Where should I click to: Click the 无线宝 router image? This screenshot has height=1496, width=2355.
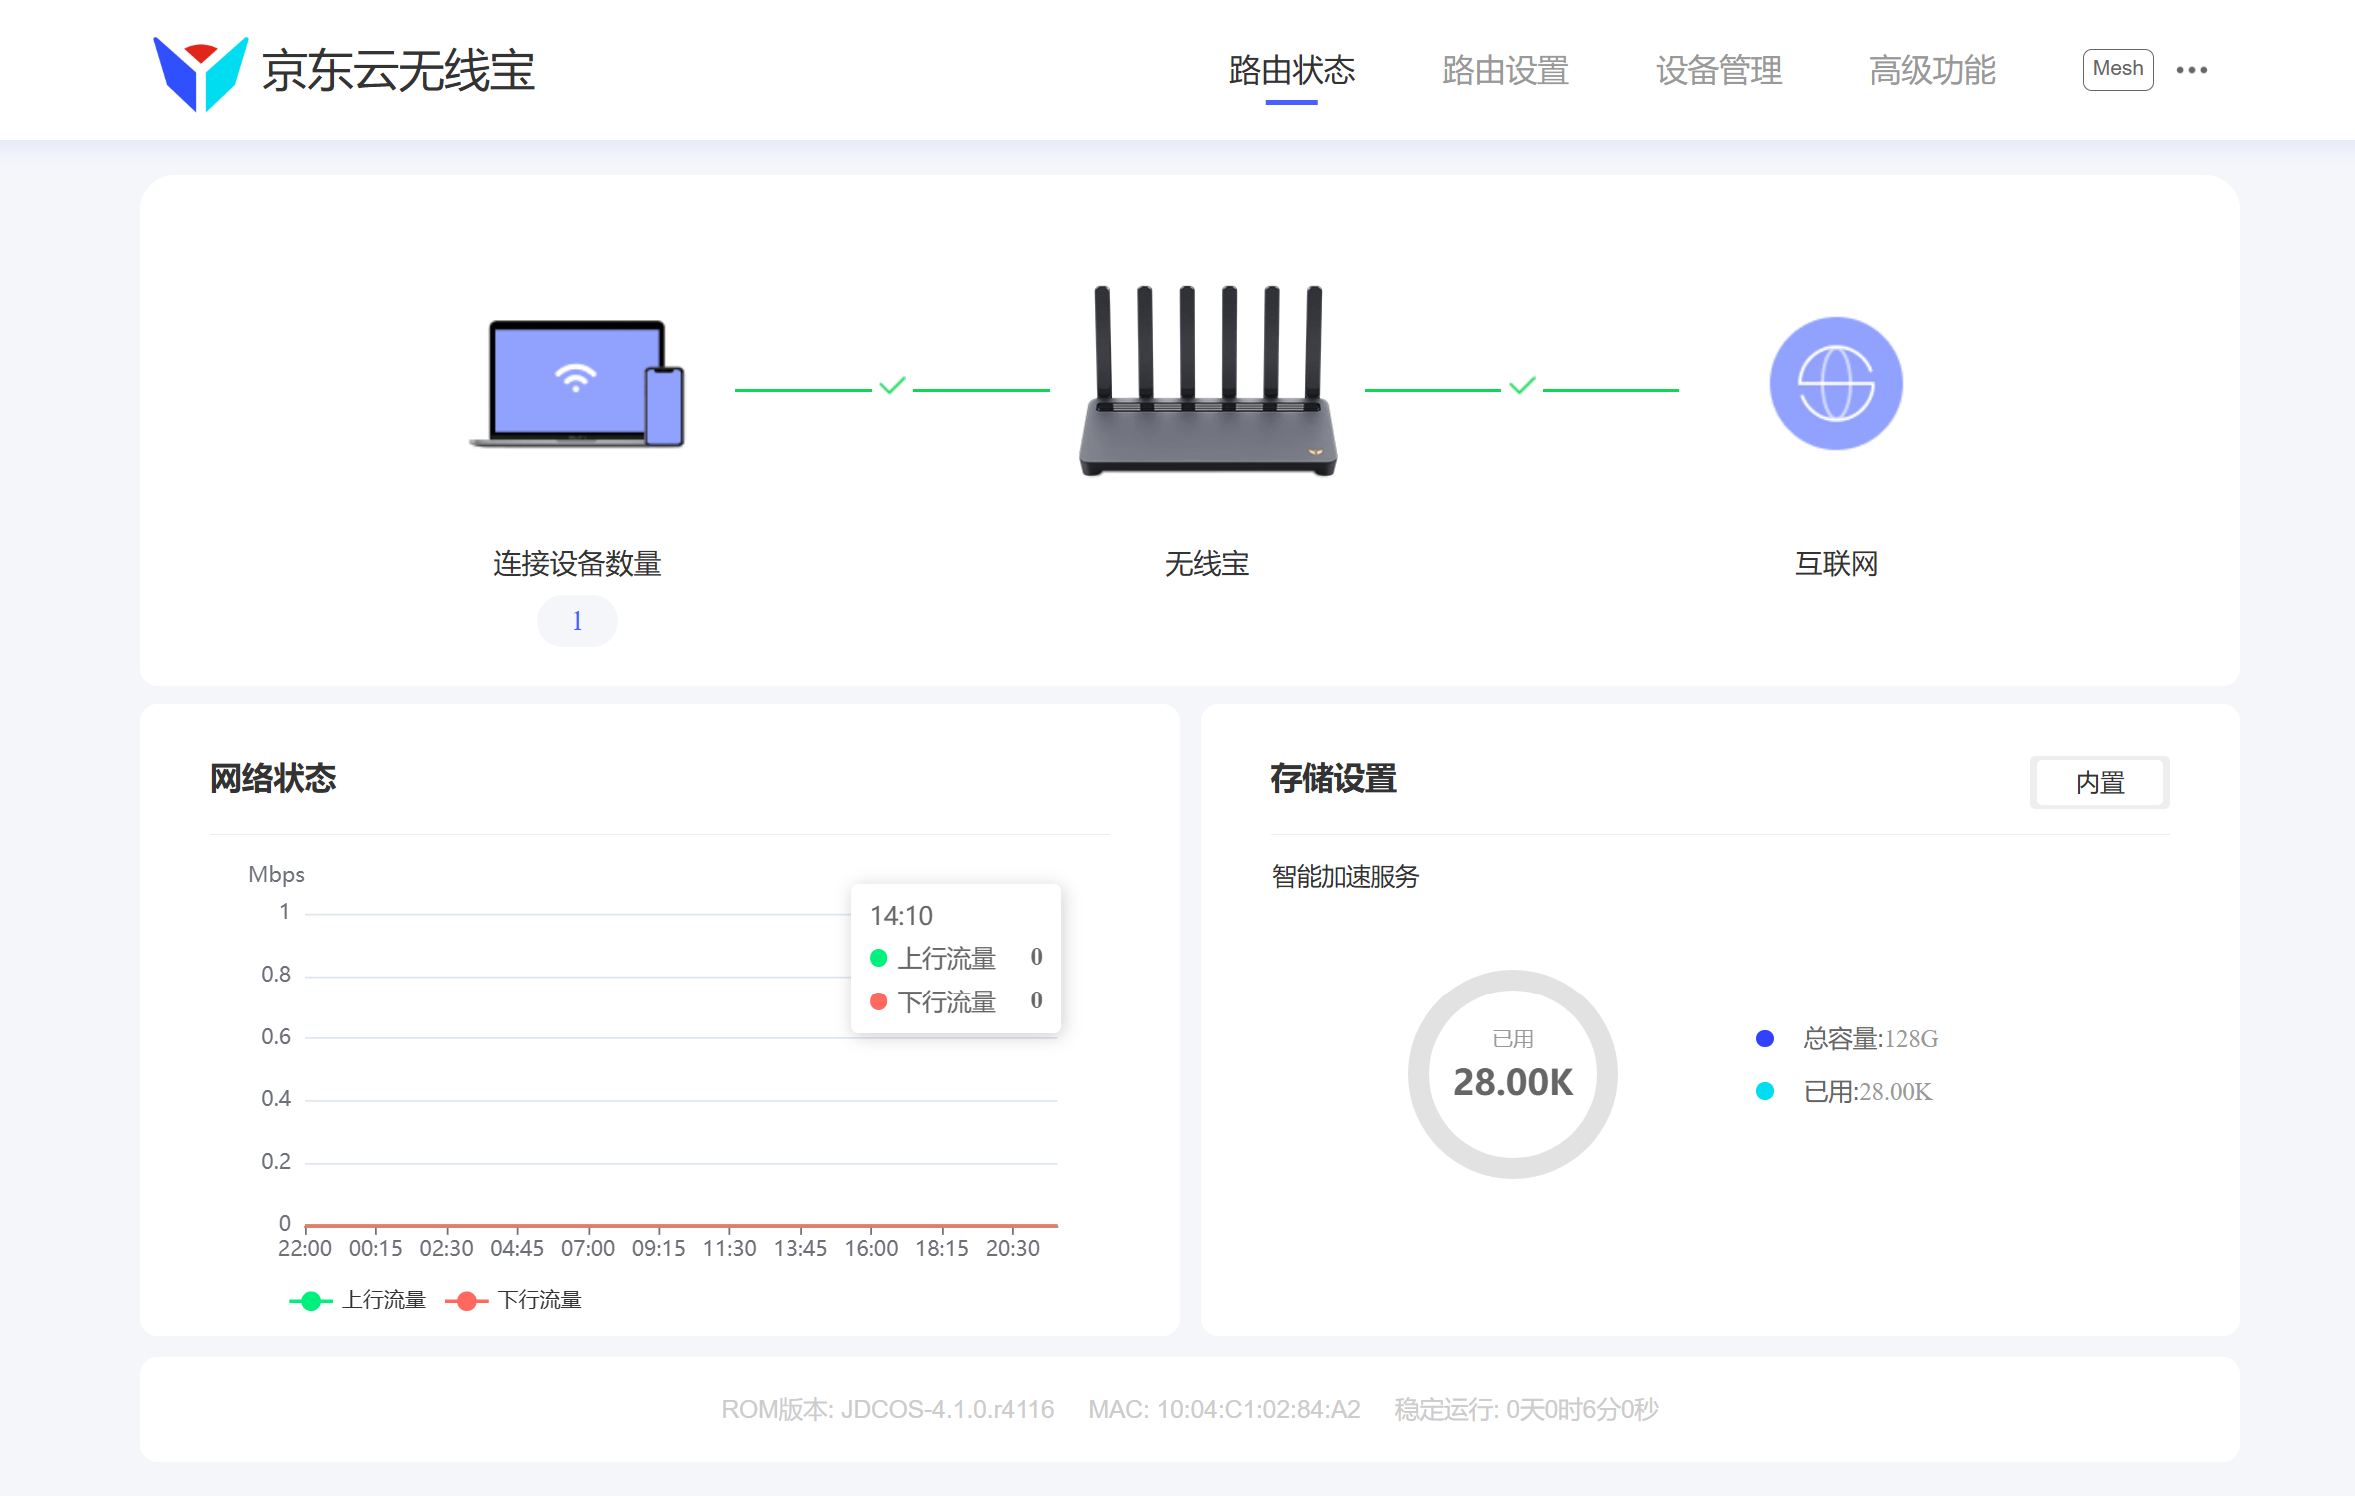point(1207,381)
